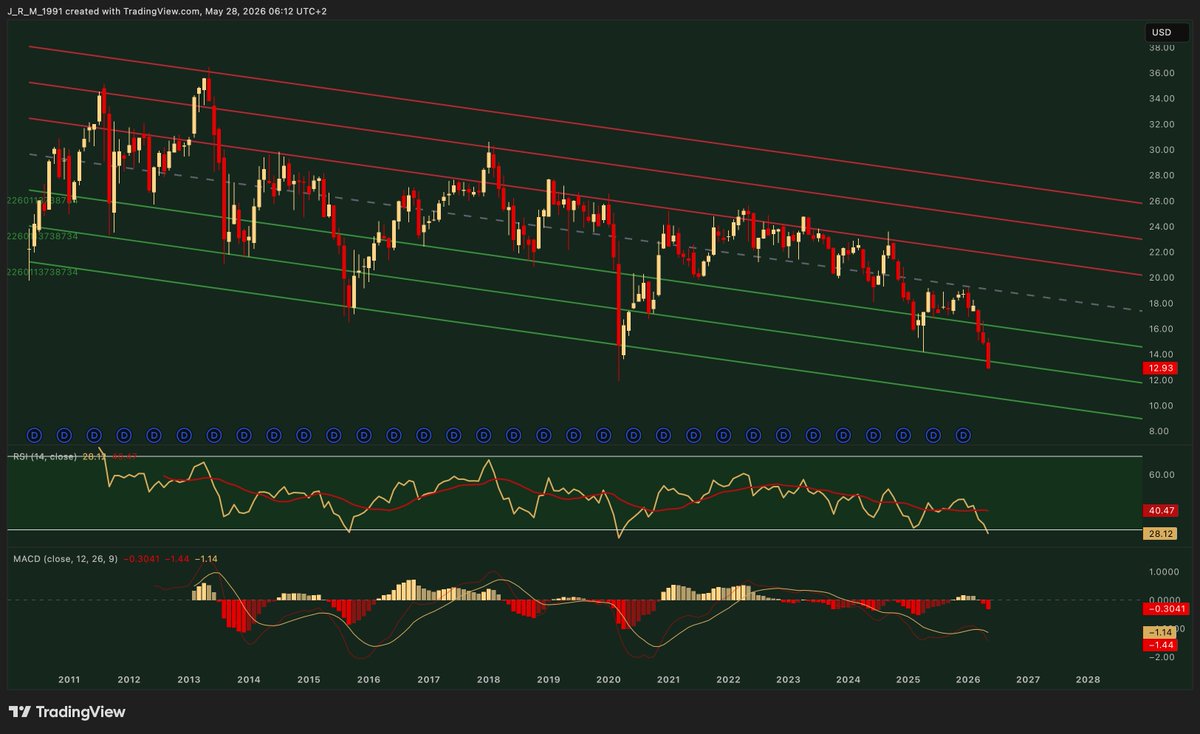Click the 2012 year label on time axis
1200x734 pixels.
(129, 679)
